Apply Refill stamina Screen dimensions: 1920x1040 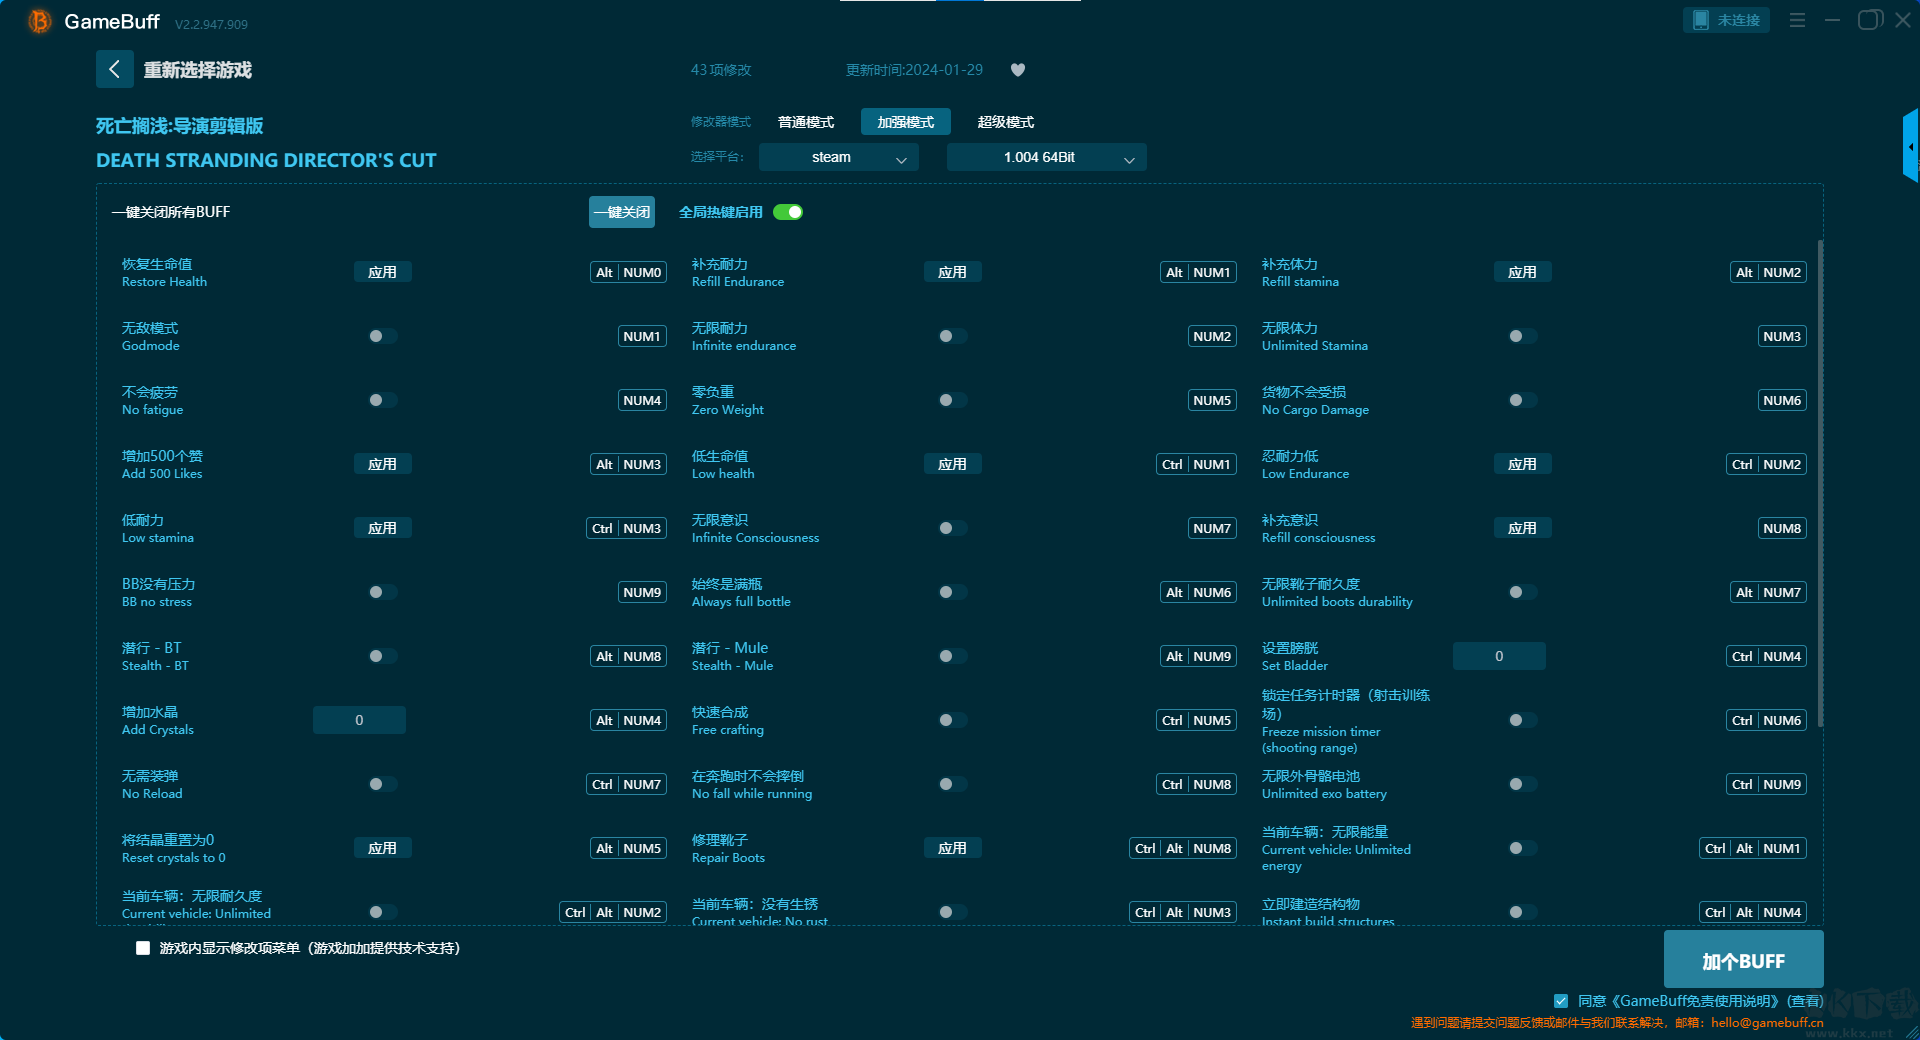1522,272
